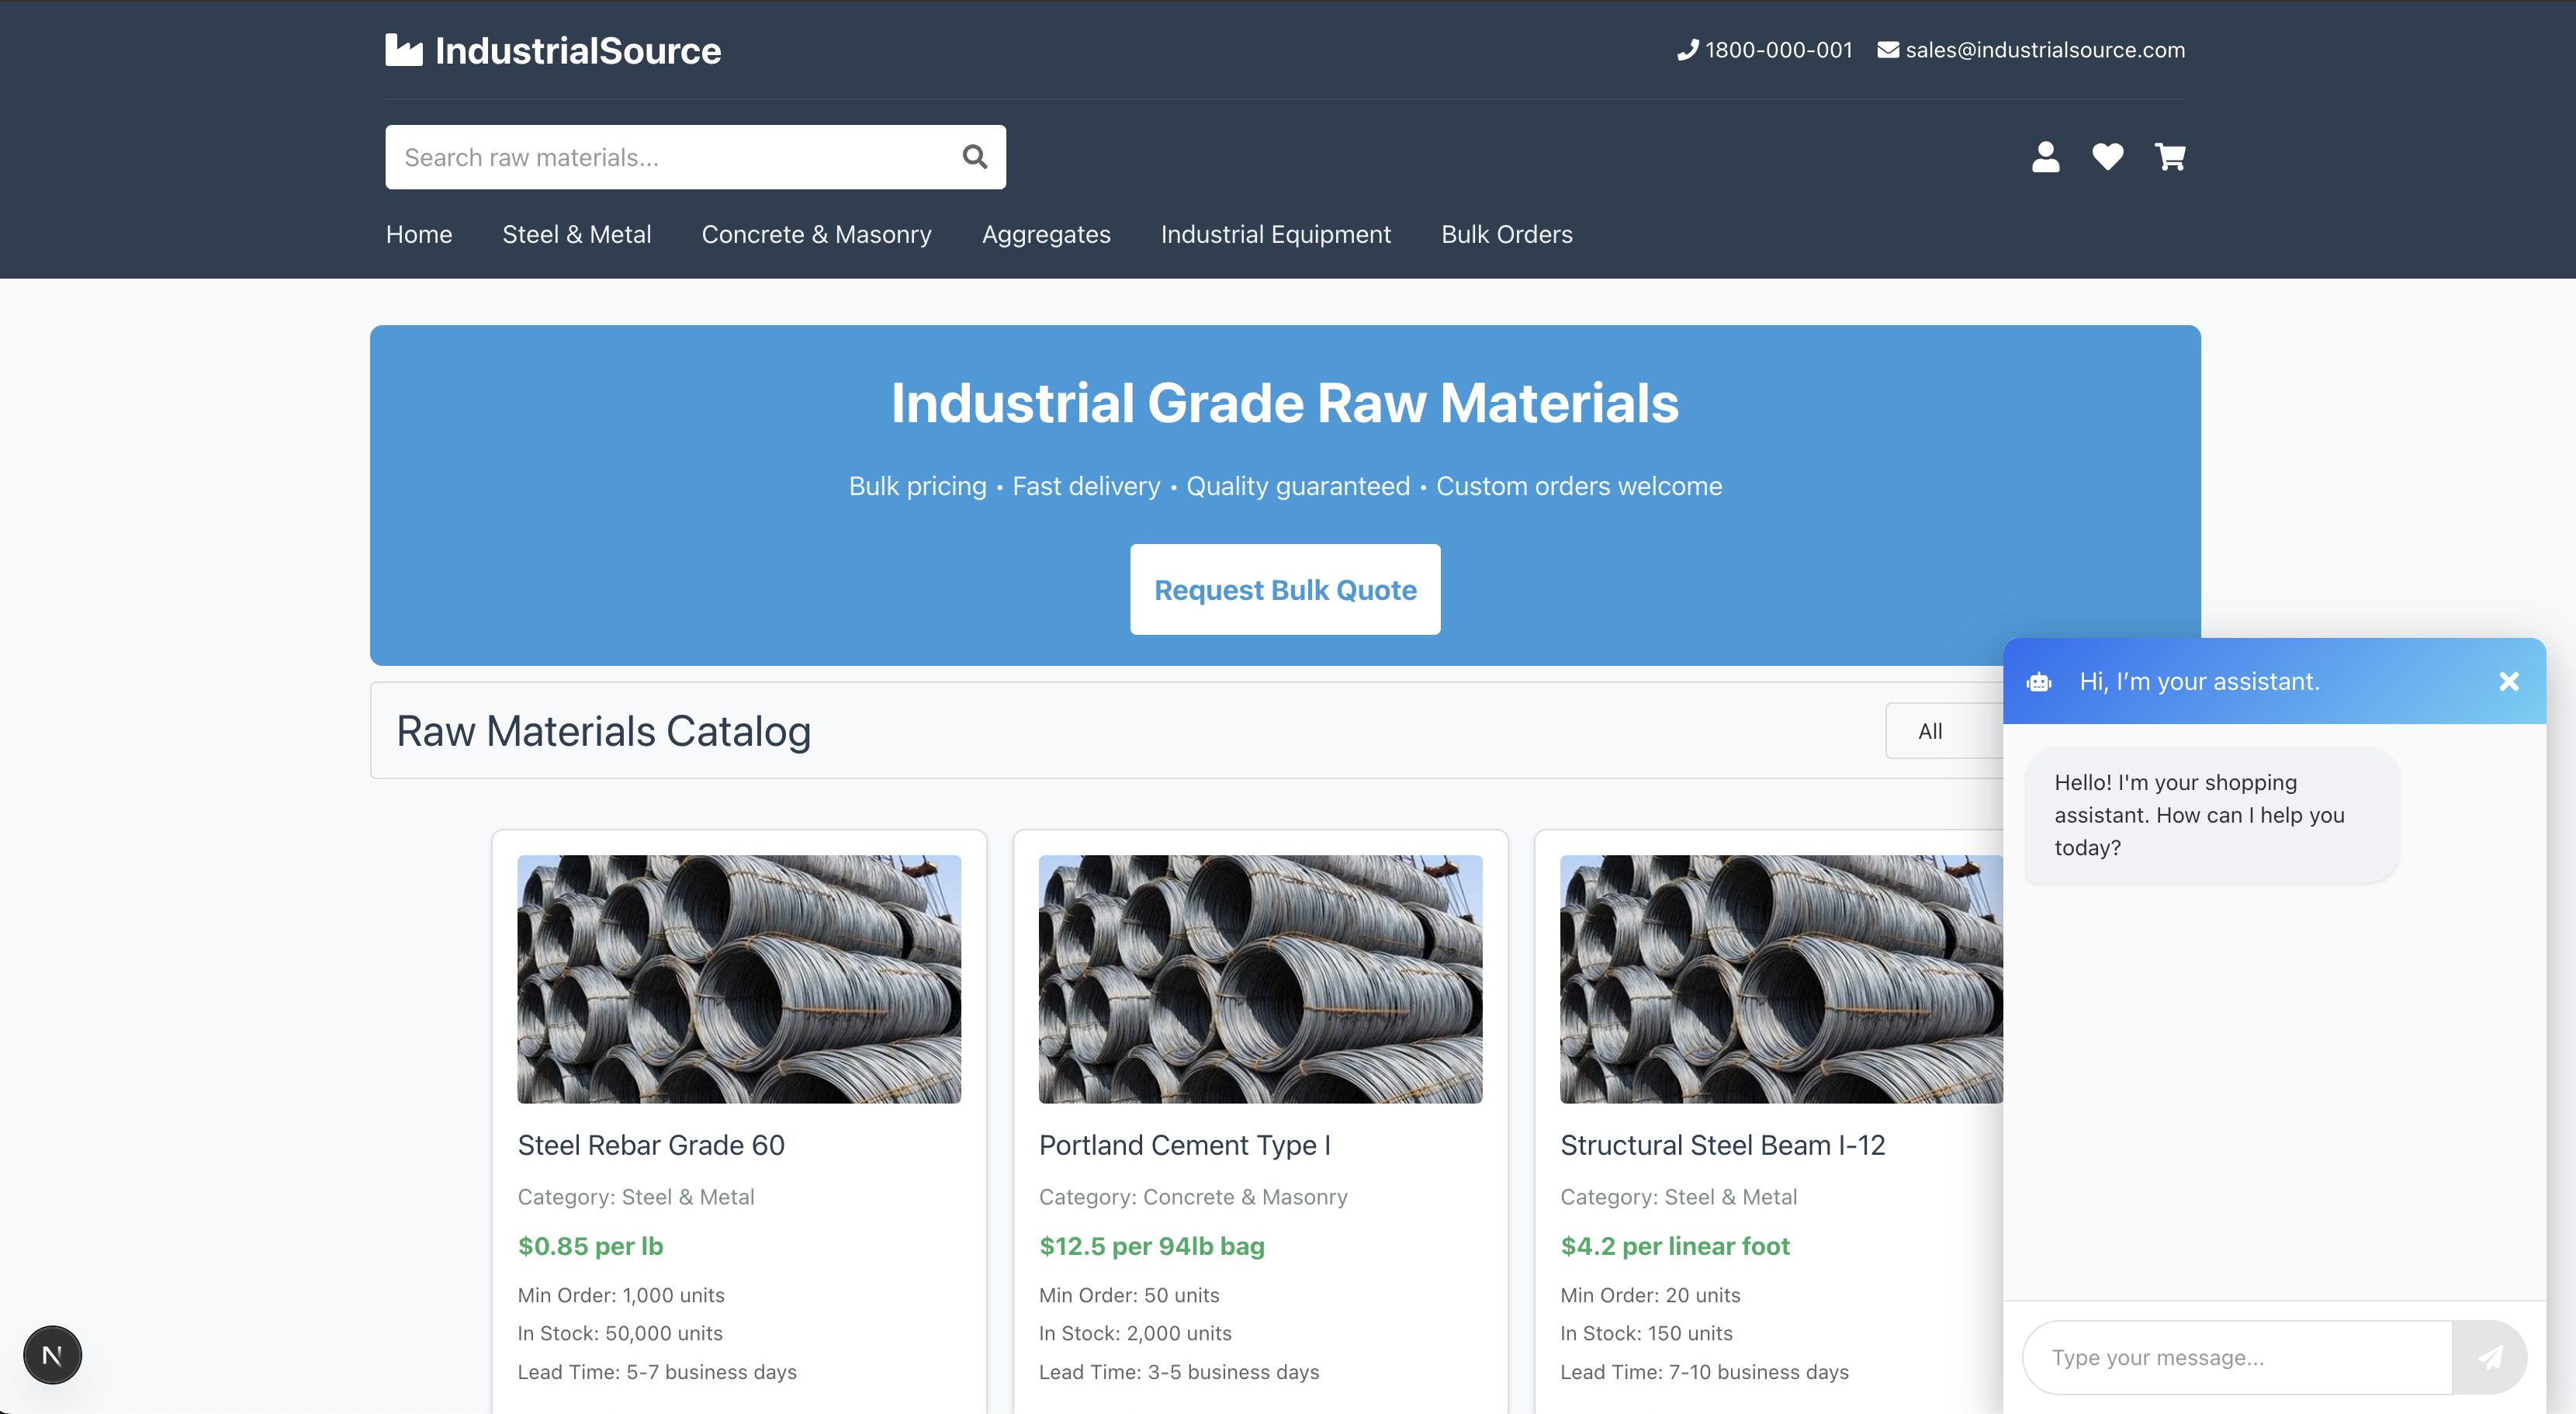Open the user account icon
The height and width of the screenshot is (1414, 2576).
pyautogui.click(x=2046, y=157)
